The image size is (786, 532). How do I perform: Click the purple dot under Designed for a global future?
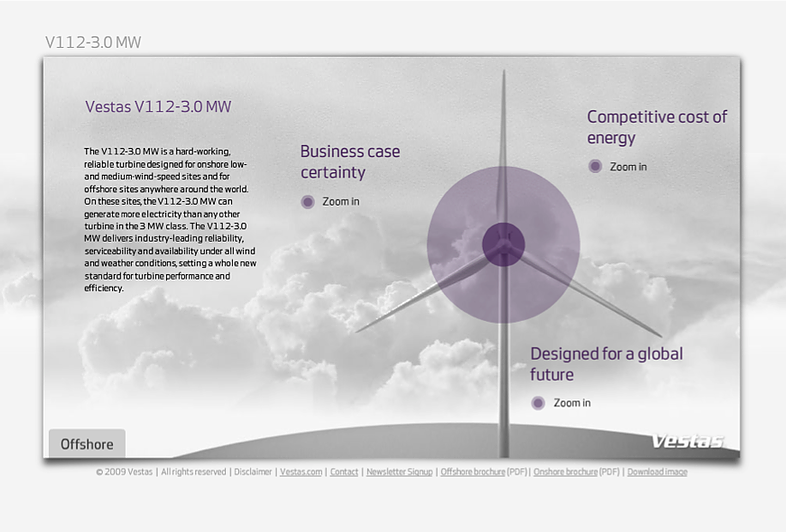tap(538, 403)
